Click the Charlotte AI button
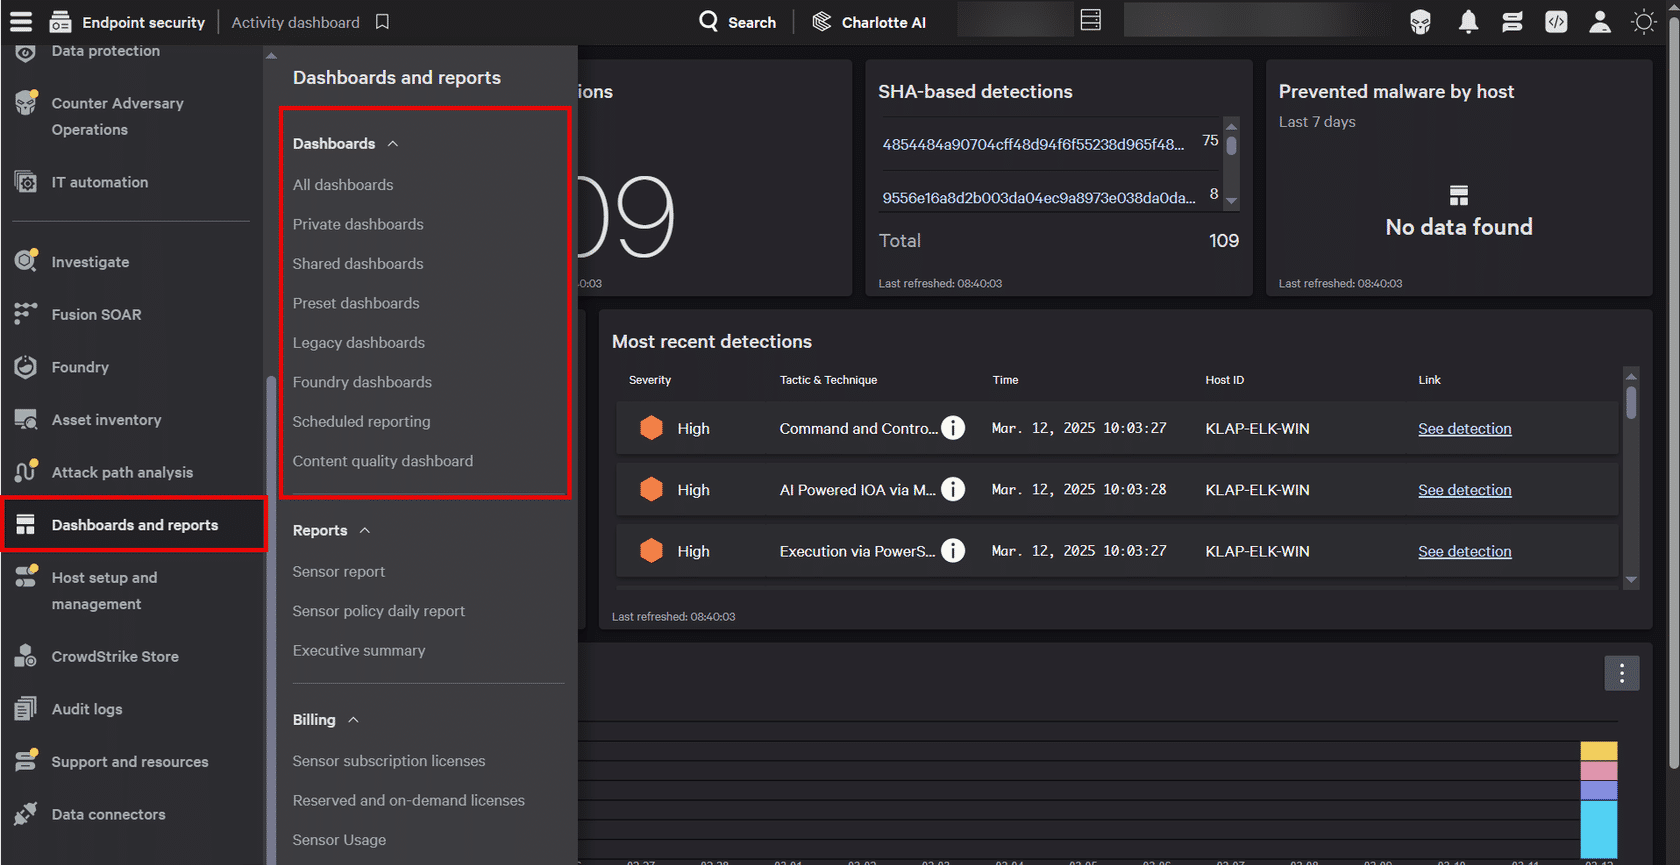Screen dimensions: 1680x865 point(868,22)
